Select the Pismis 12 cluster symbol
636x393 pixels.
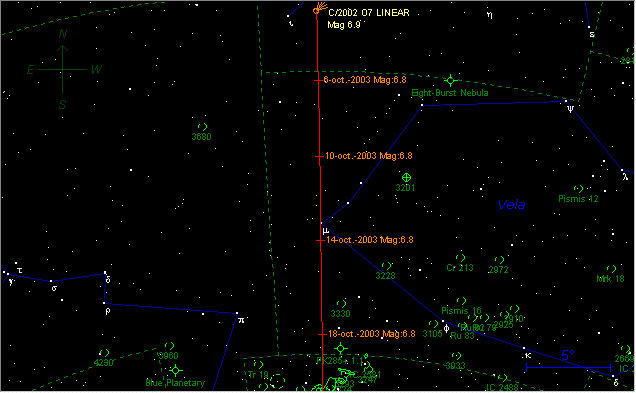pos(578,189)
